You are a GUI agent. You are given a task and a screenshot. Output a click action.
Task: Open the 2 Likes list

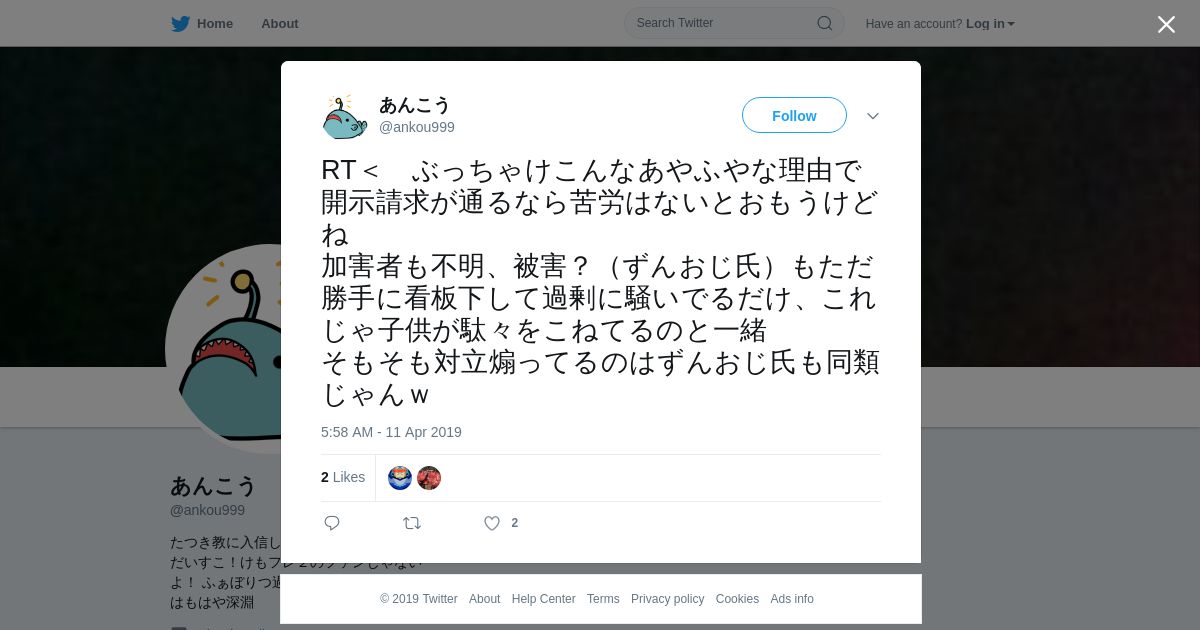click(x=343, y=477)
